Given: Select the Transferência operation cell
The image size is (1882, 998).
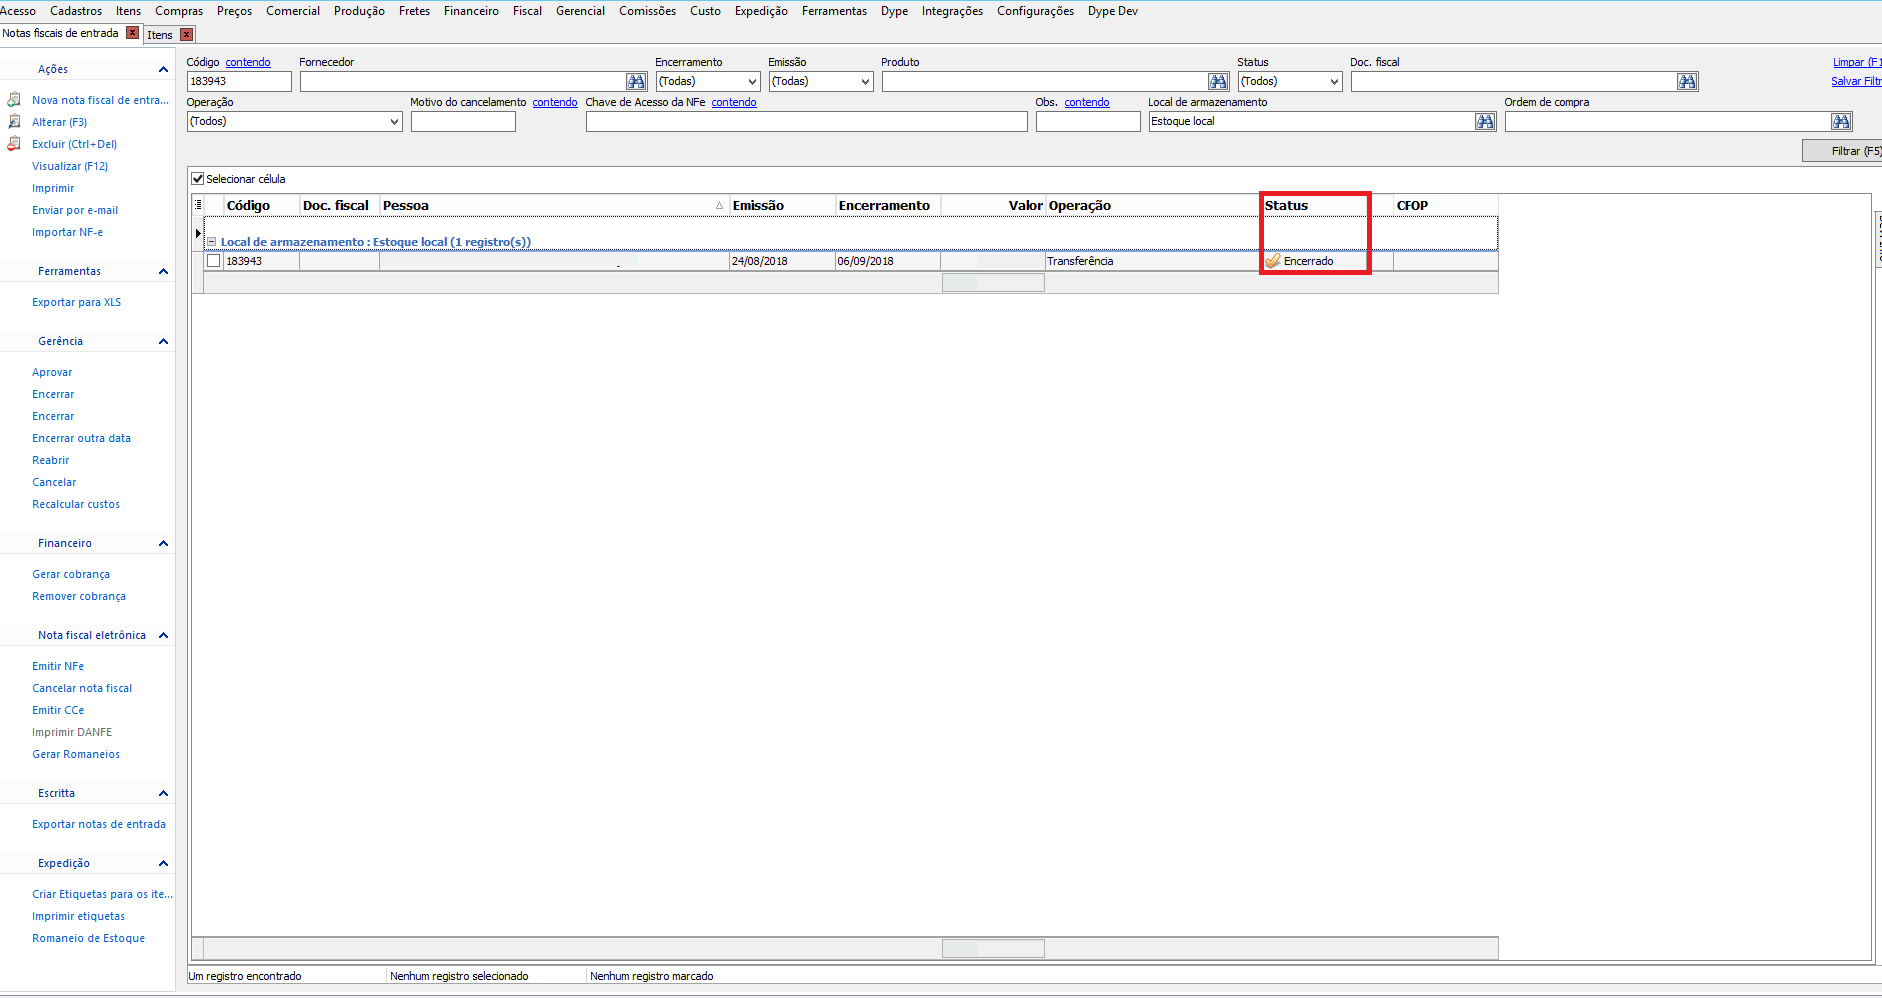Looking at the screenshot, I should [x=1152, y=261].
